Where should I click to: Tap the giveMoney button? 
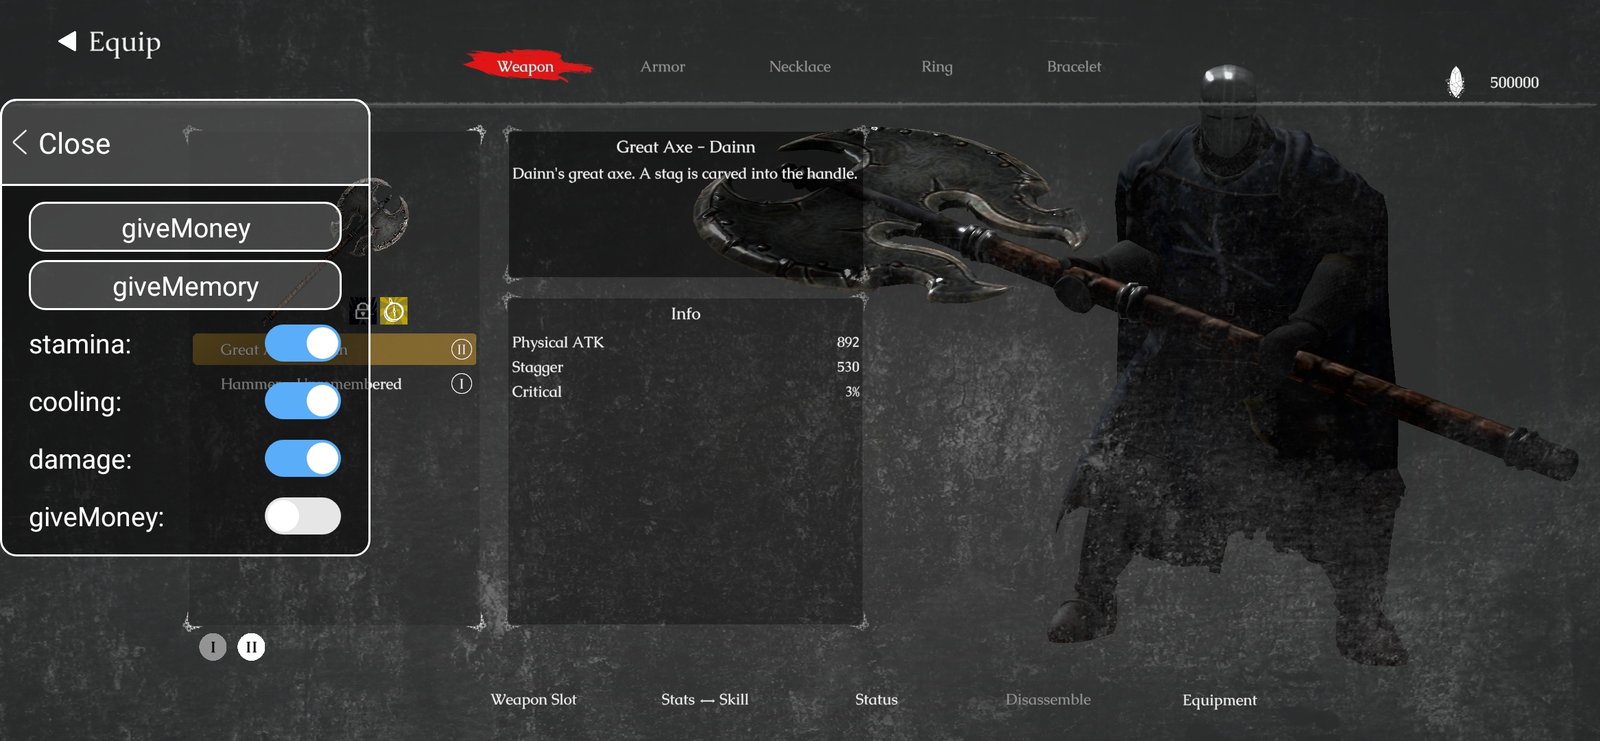coord(185,227)
